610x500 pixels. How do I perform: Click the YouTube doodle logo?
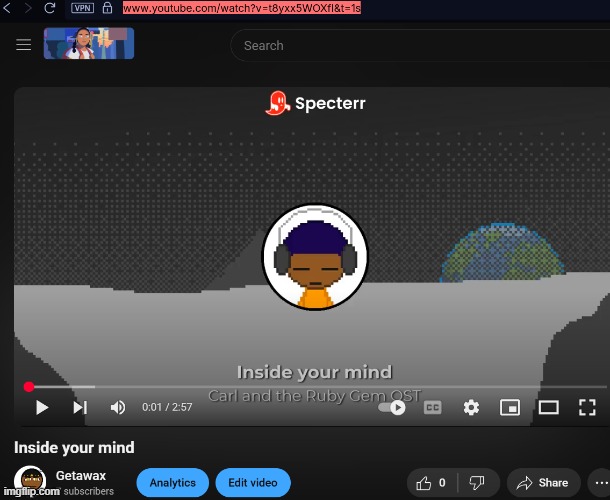point(89,43)
